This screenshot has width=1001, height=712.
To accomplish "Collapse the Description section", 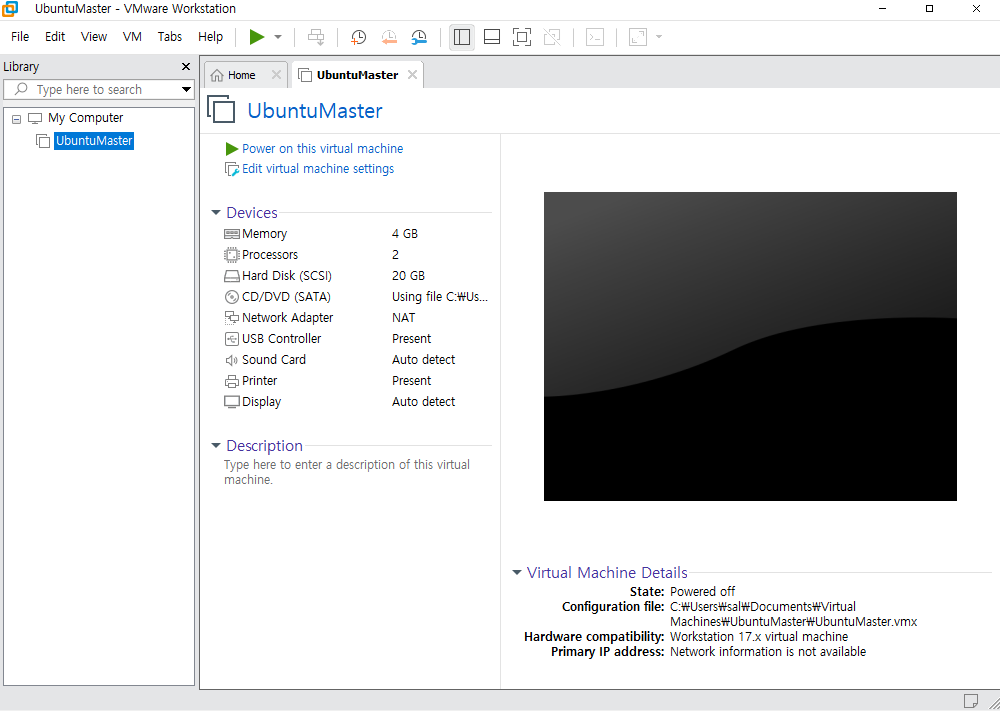I will (216, 446).
